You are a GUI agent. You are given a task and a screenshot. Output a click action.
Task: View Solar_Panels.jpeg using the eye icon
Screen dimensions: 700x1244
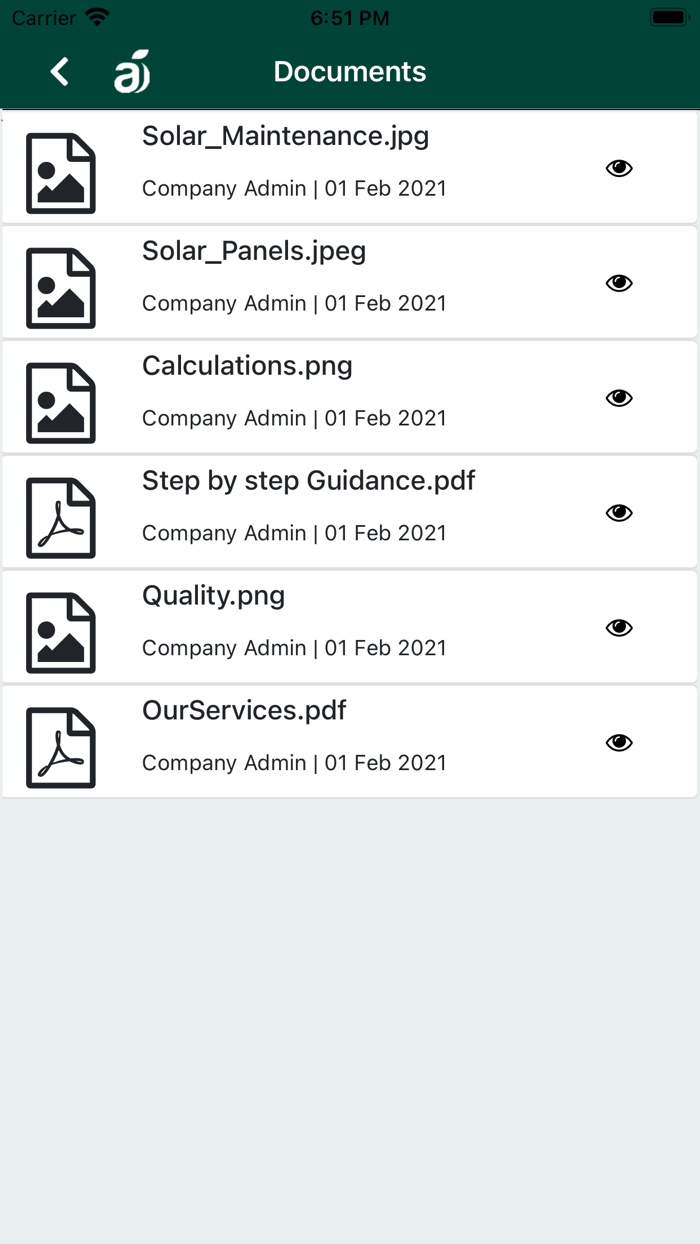pyautogui.click(x=619, y=283)
